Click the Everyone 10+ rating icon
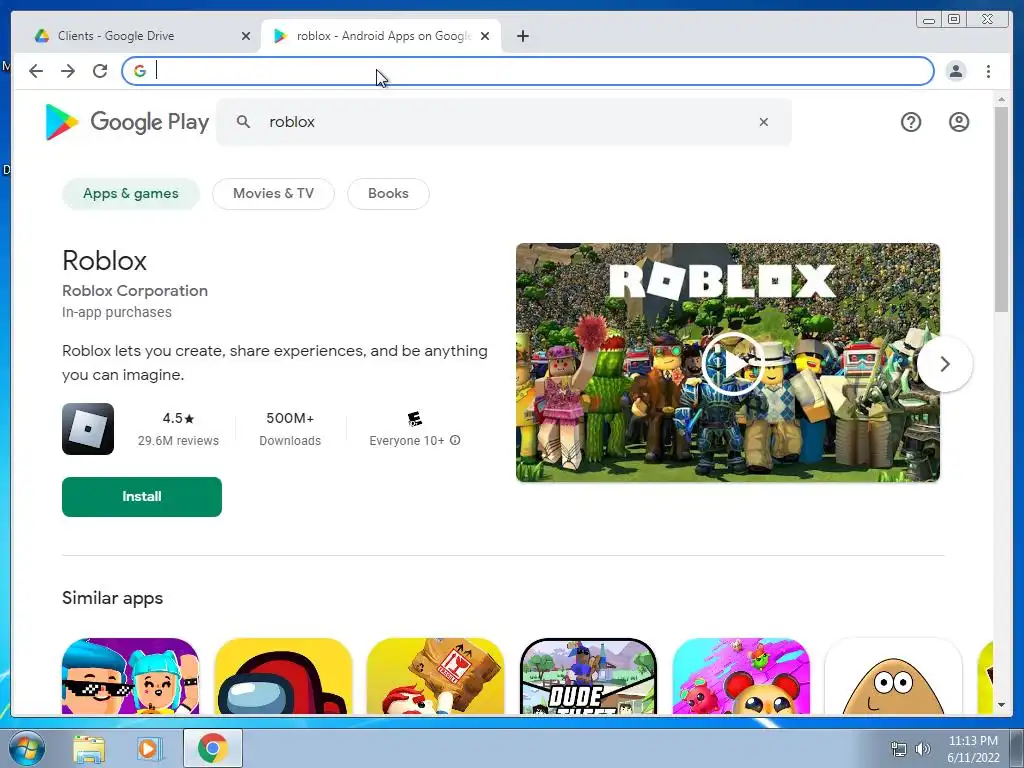This screenshot has width=1024, height=768. click(x=414, y=419)
